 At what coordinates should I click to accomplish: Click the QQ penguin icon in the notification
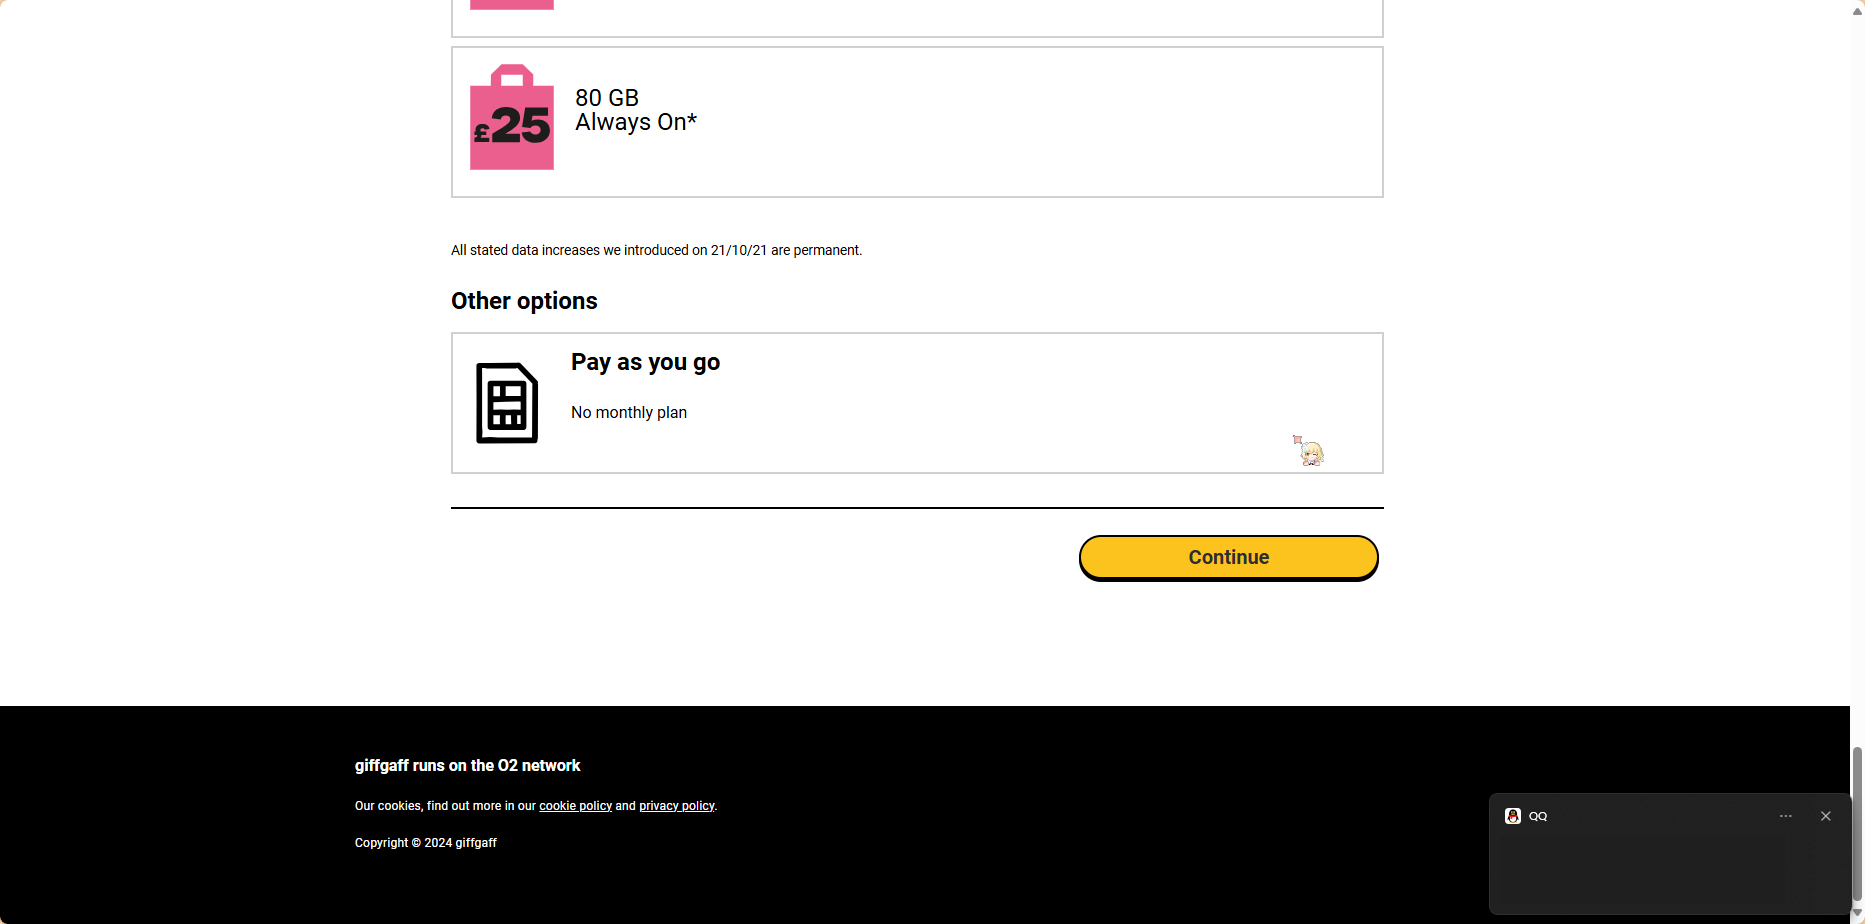1512,816
